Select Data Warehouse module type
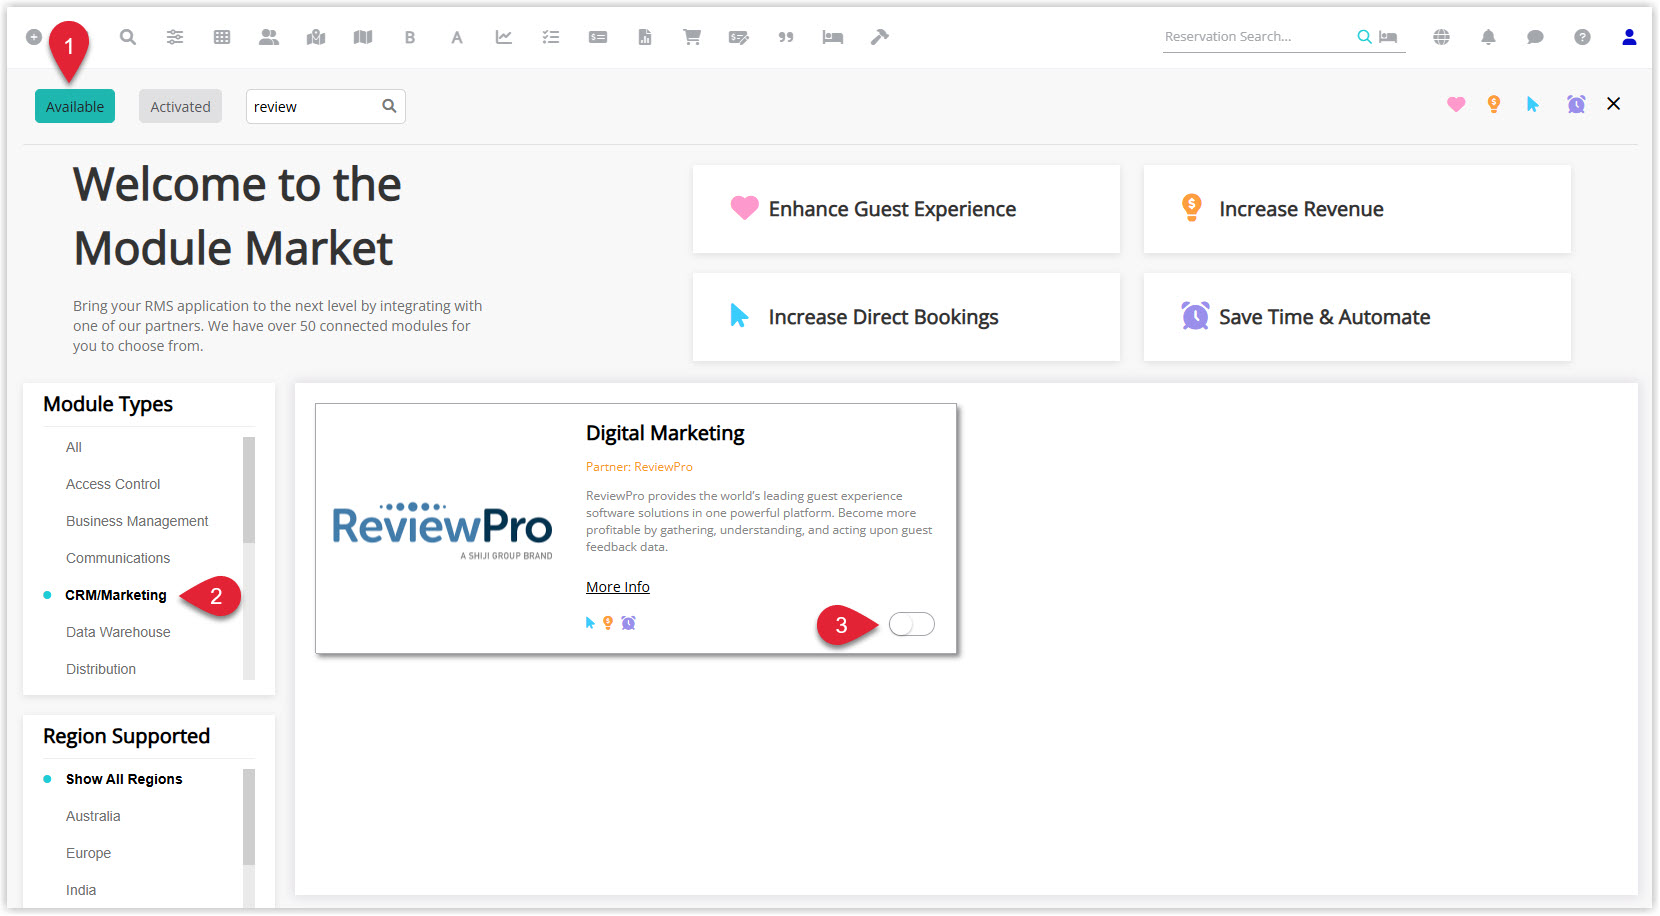Image resolution: width=1660 pixels, height=916 pixels. coord(118,632)
